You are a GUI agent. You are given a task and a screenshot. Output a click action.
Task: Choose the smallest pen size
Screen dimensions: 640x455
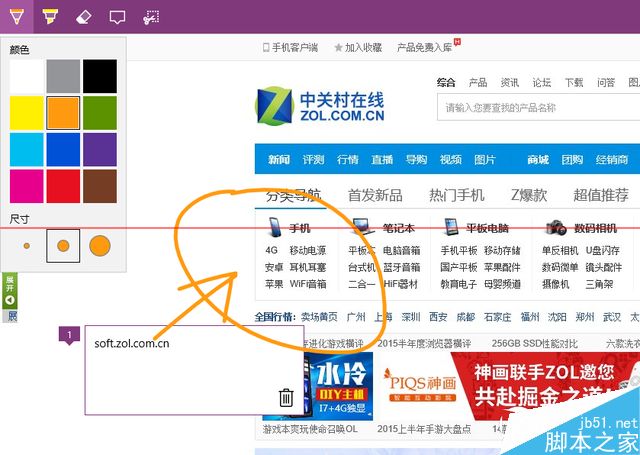27,245
